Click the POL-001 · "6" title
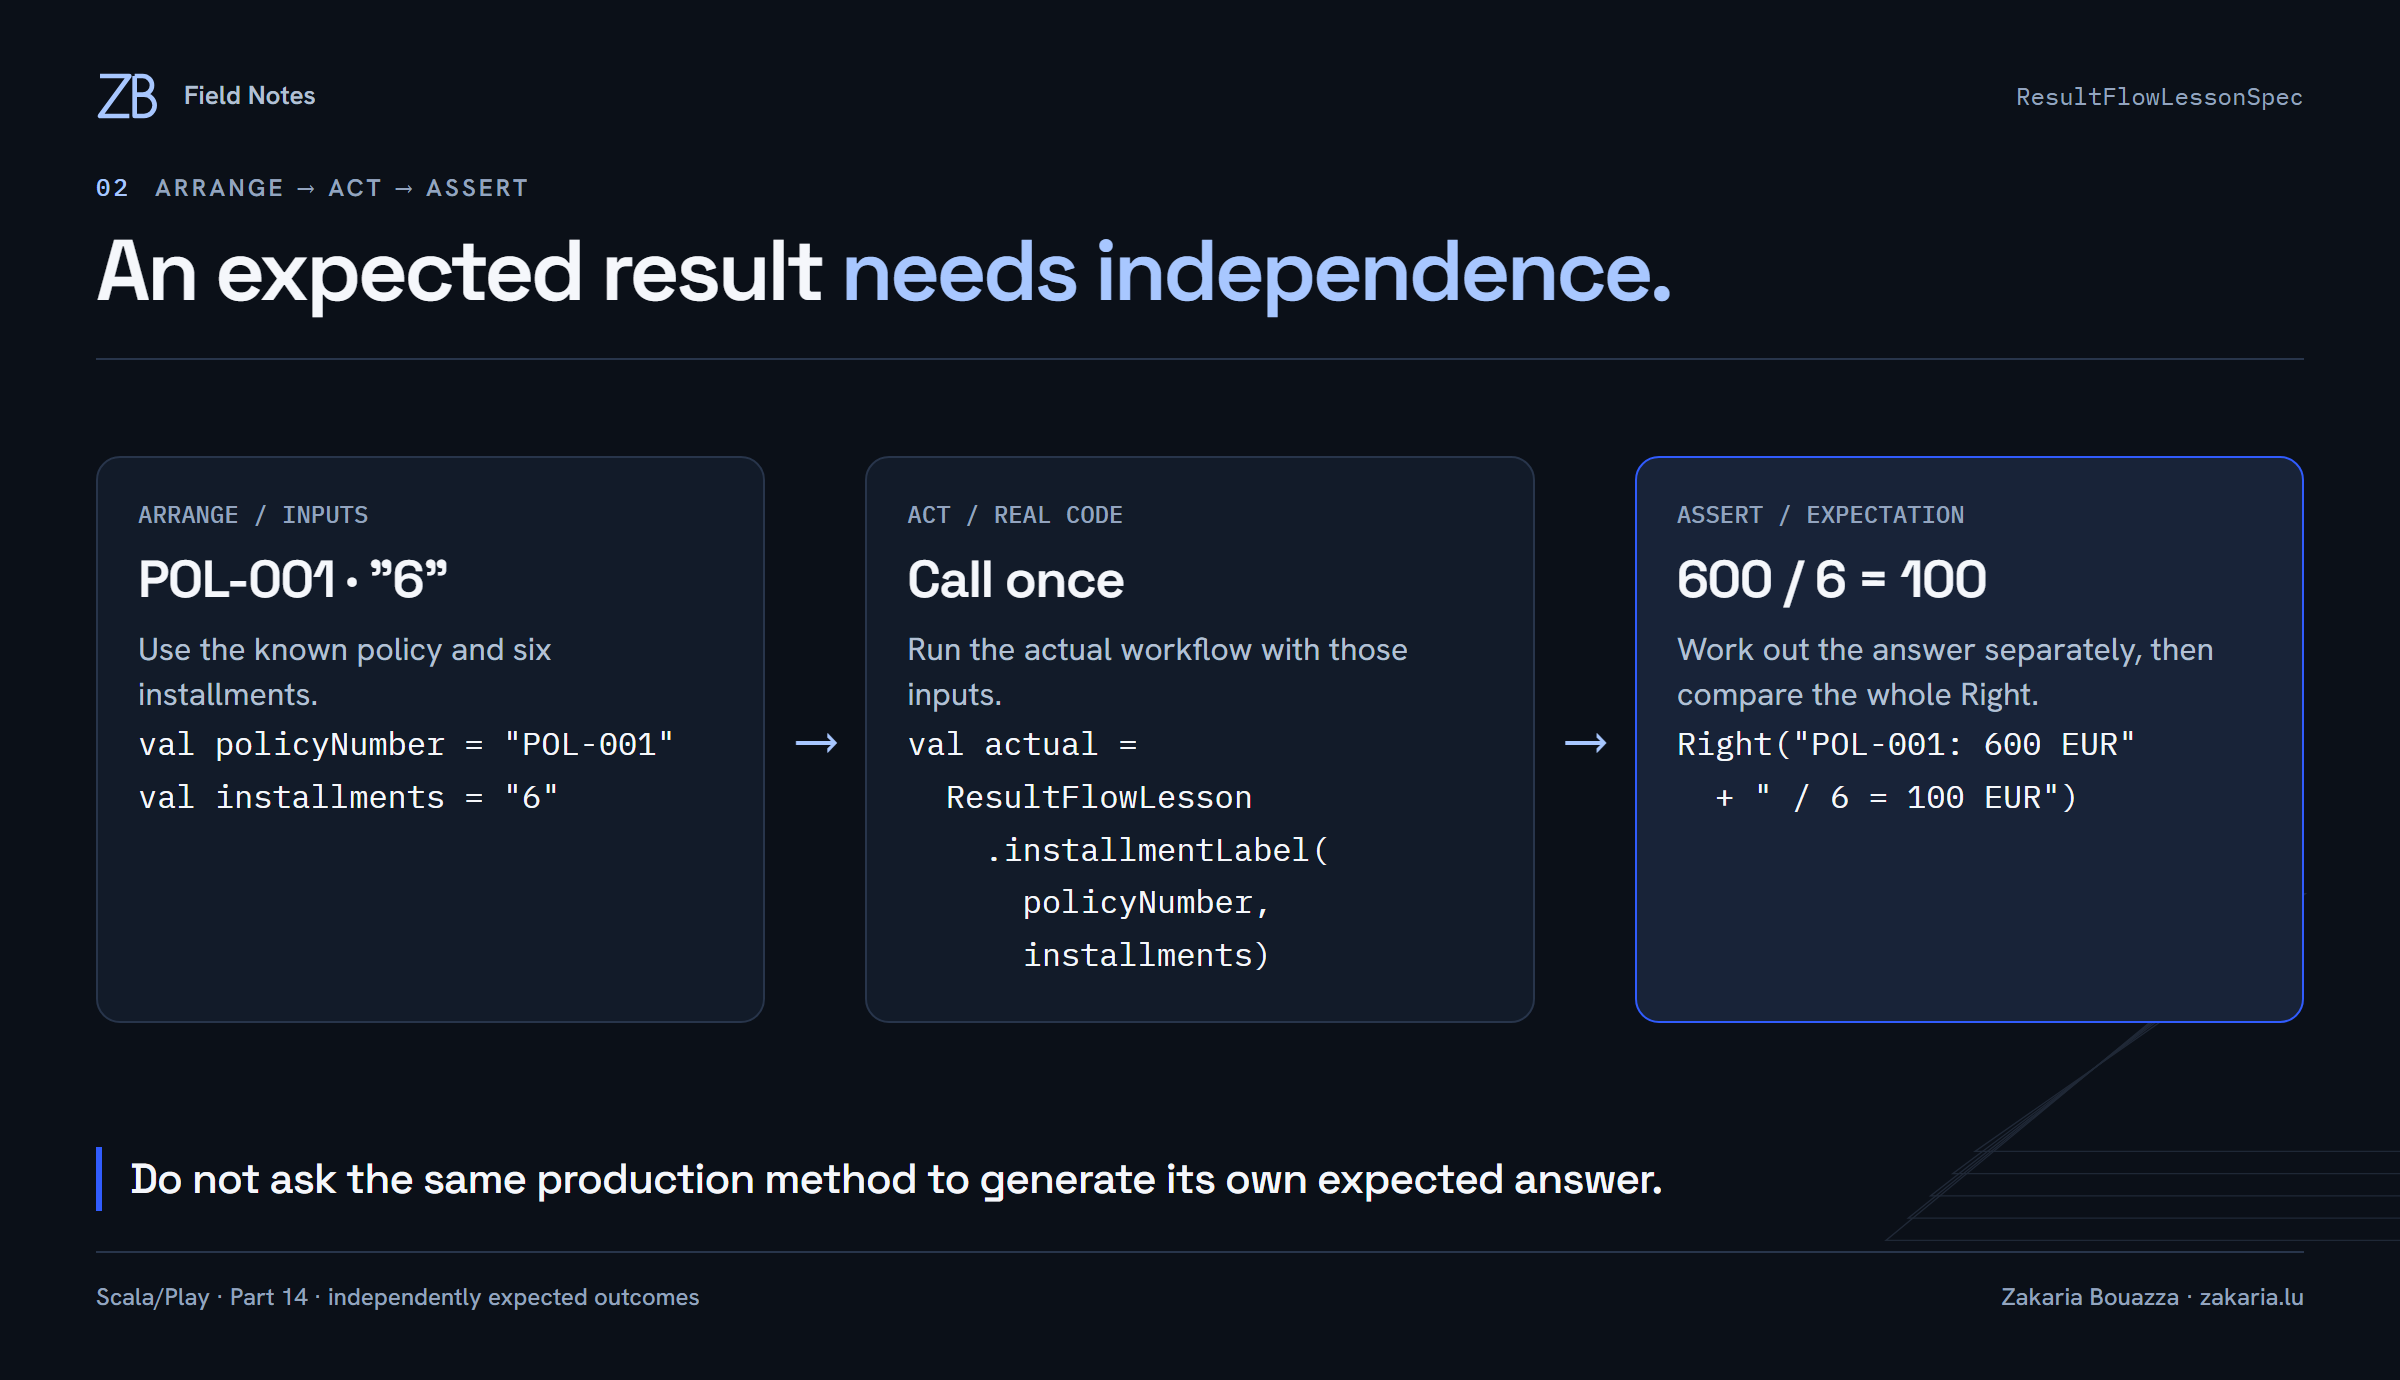The height and width of the screenshot is (1380, 2400). click(x=293, y=580)
